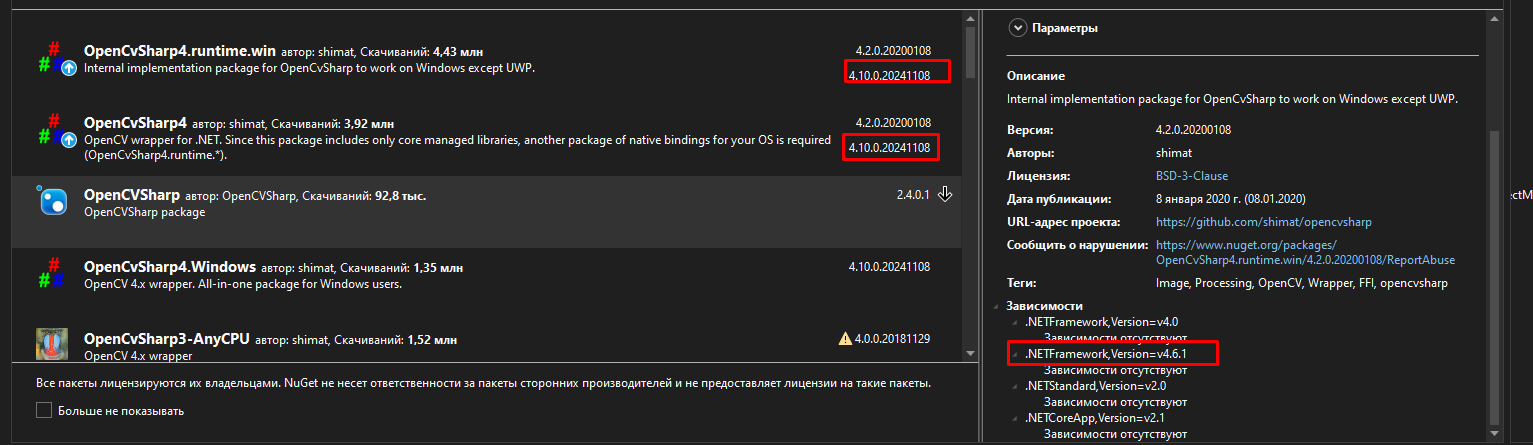Collapse the .NETStandard,Version=v2.0 node
Viewport: 1533px width, 445px height.
click(x=1015, y=386)
